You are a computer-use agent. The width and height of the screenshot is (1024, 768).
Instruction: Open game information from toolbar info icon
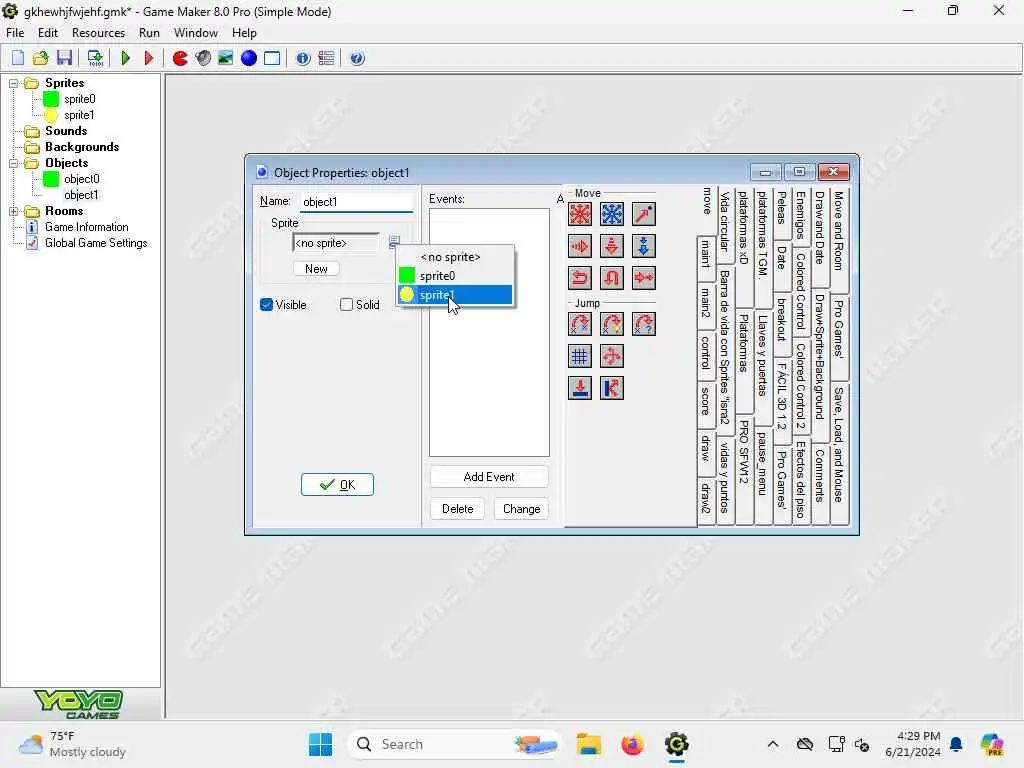point(302,58)
